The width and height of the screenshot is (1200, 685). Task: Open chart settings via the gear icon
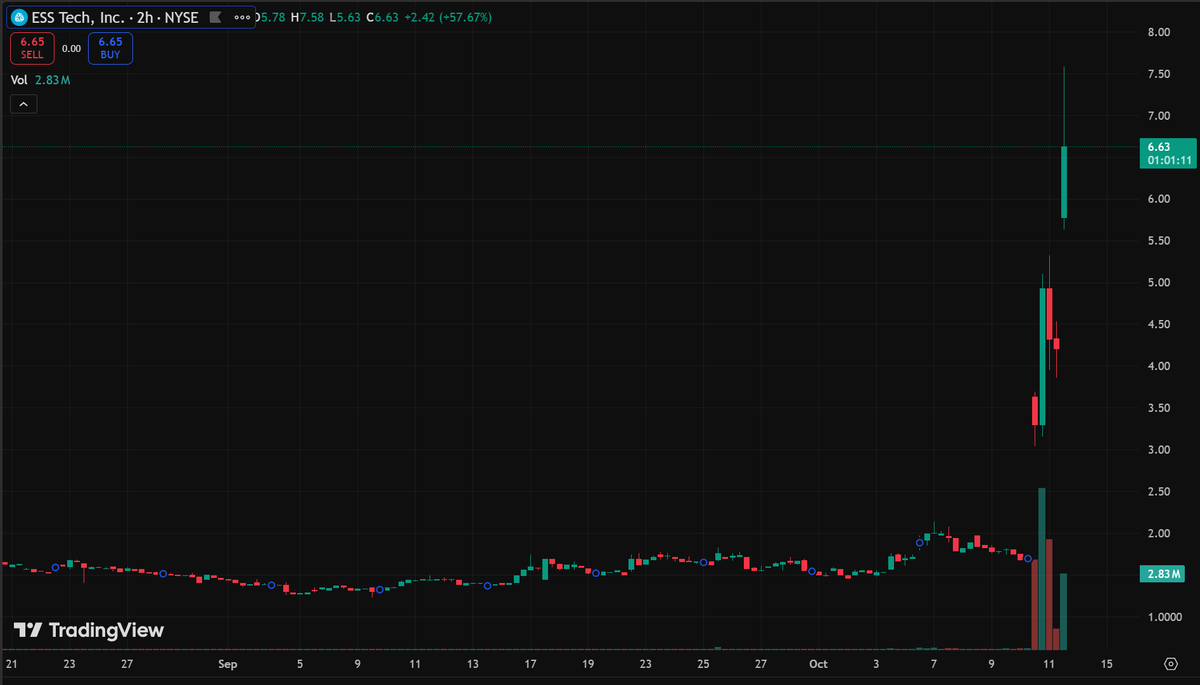[1169, 663]
